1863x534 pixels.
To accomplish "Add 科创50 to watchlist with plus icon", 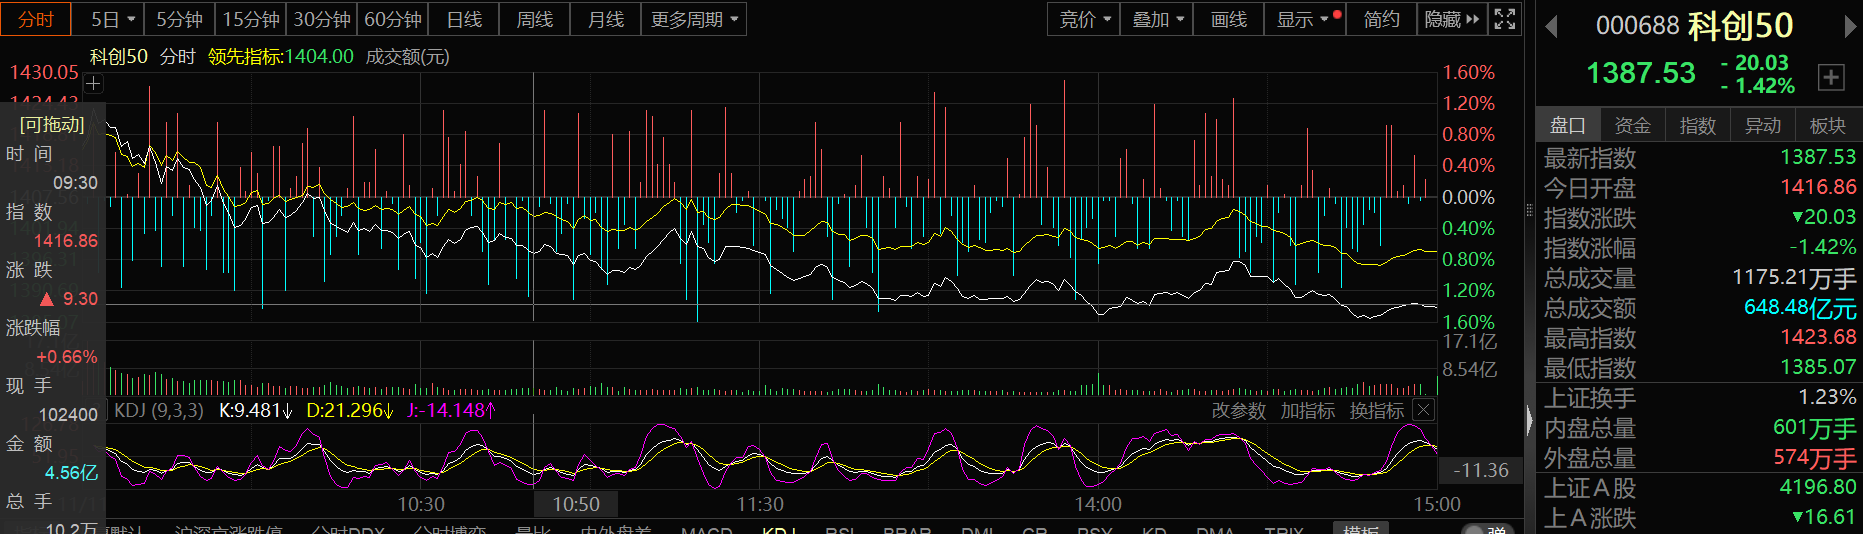I will (1831, 77).
